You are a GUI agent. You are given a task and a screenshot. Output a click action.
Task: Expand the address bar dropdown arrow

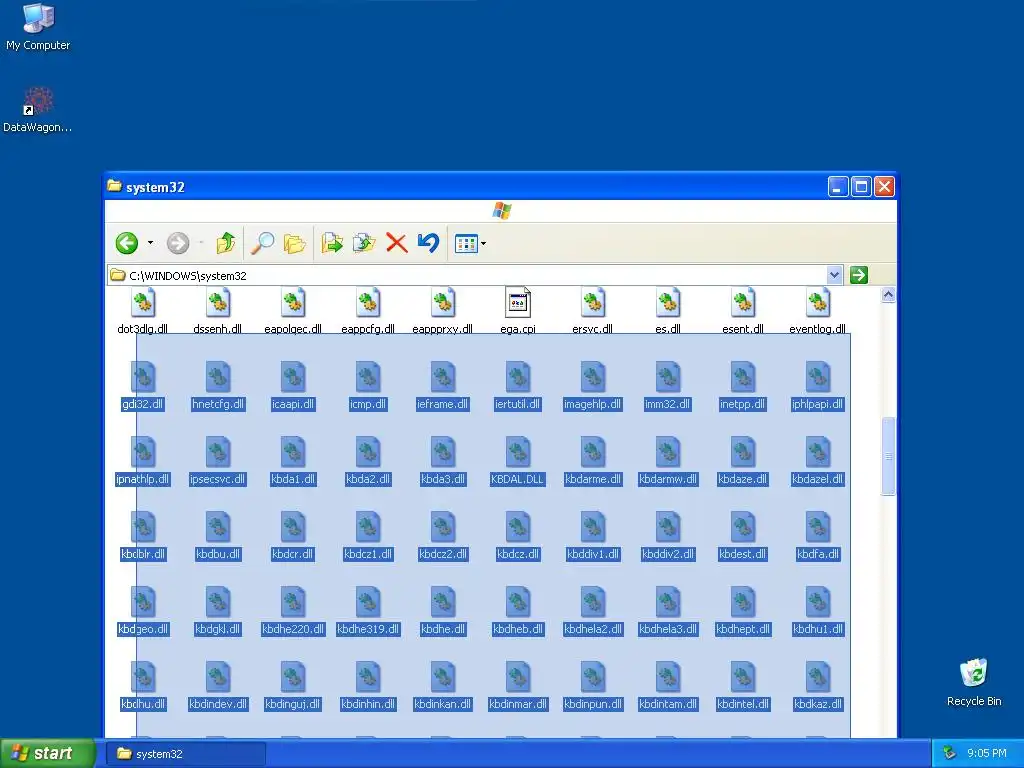834,275
